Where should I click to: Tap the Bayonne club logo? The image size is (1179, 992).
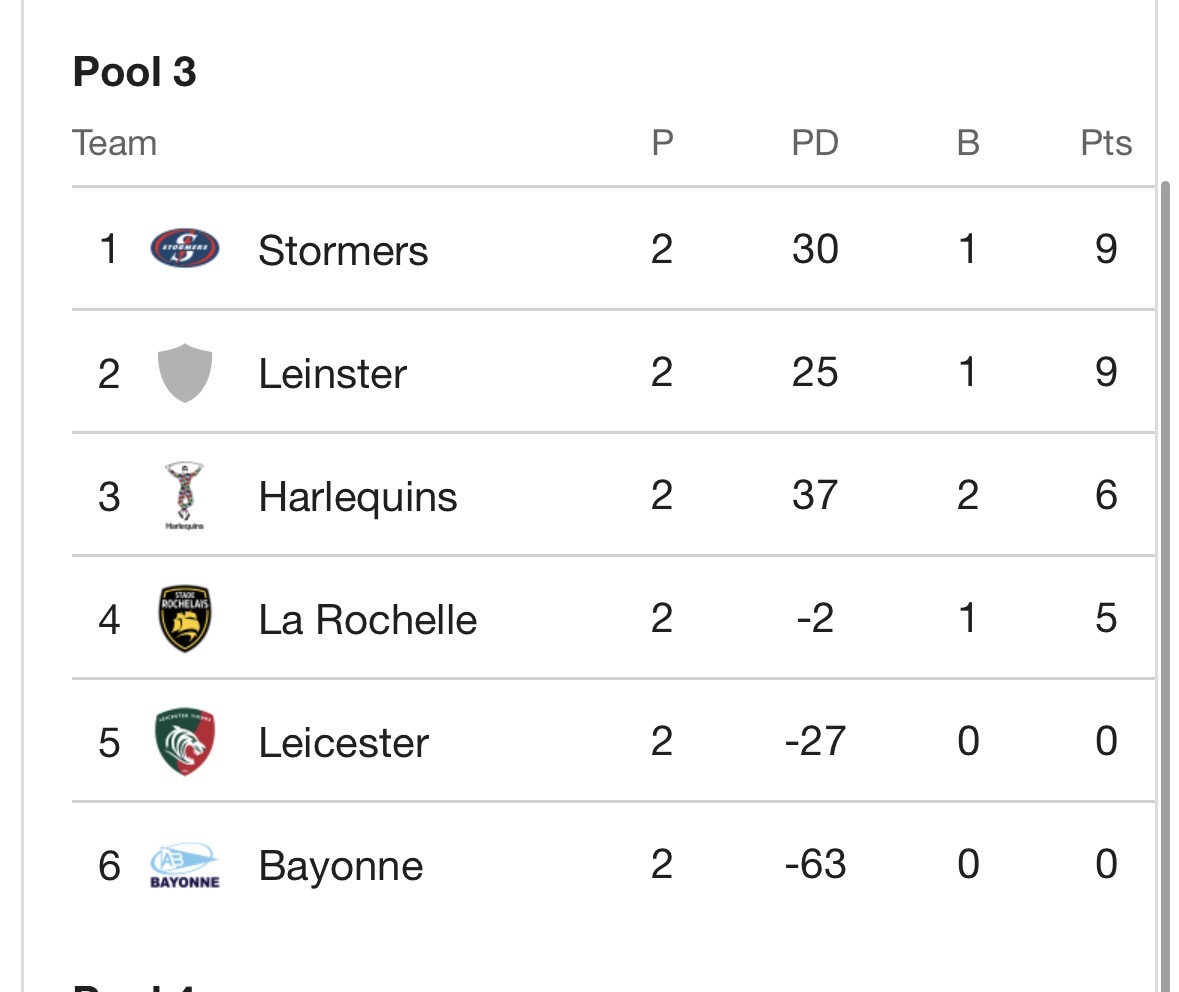(x=185, y=866)
